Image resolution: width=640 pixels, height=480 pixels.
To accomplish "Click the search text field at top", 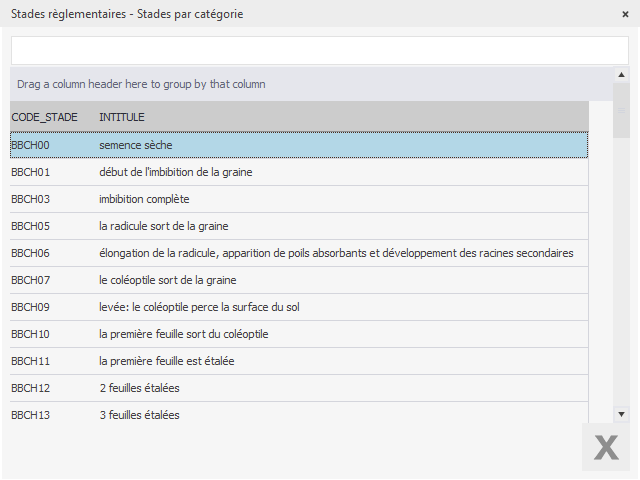I will (x=319, y=51).
